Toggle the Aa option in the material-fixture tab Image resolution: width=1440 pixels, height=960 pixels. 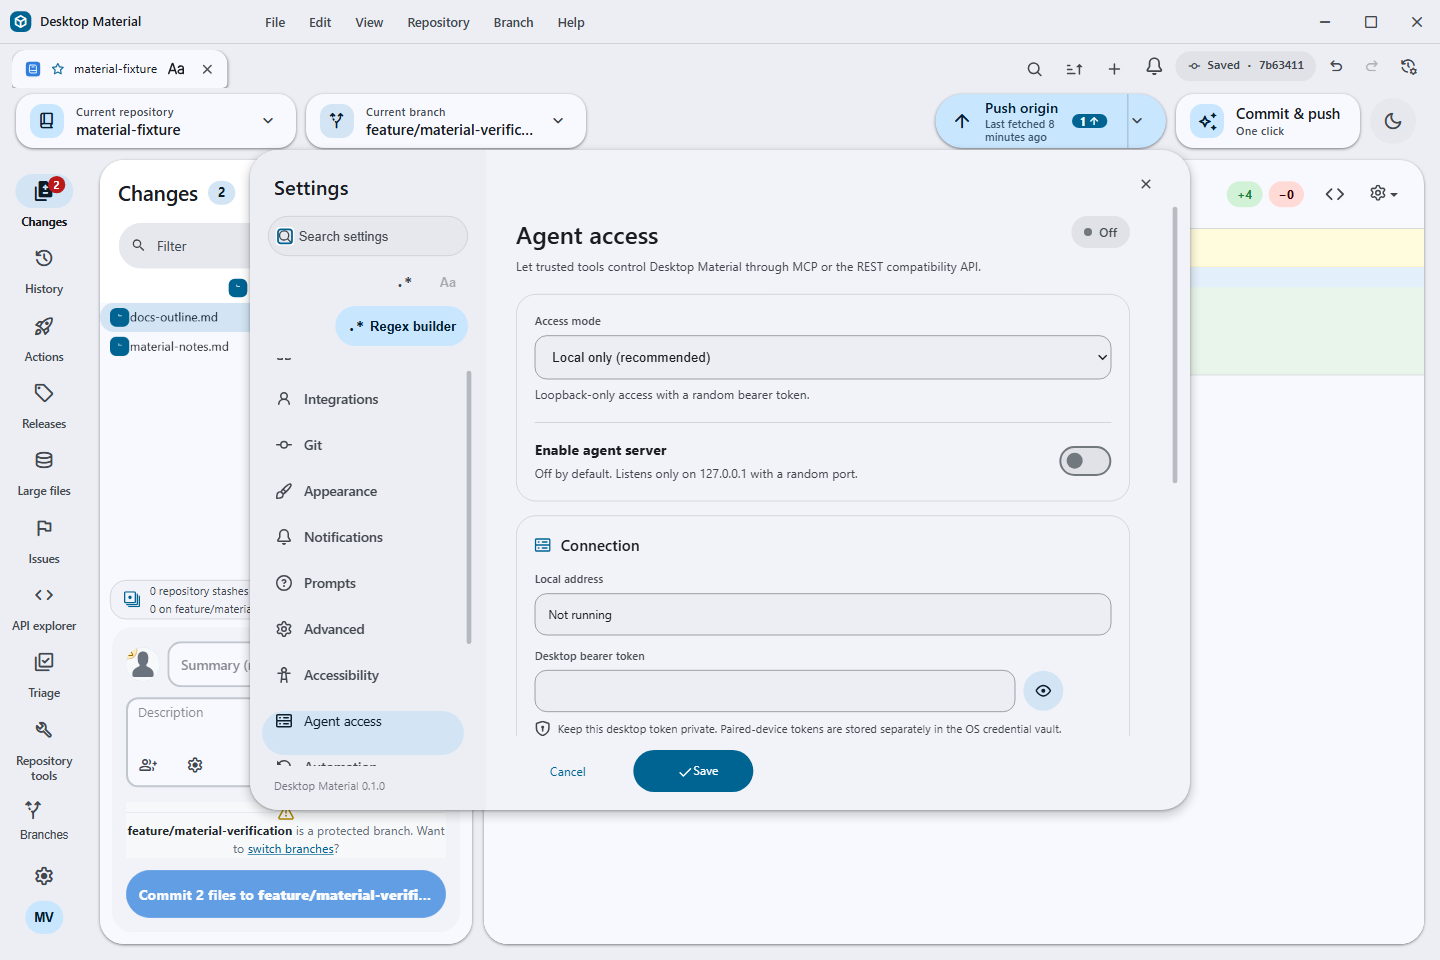[176, 69]
